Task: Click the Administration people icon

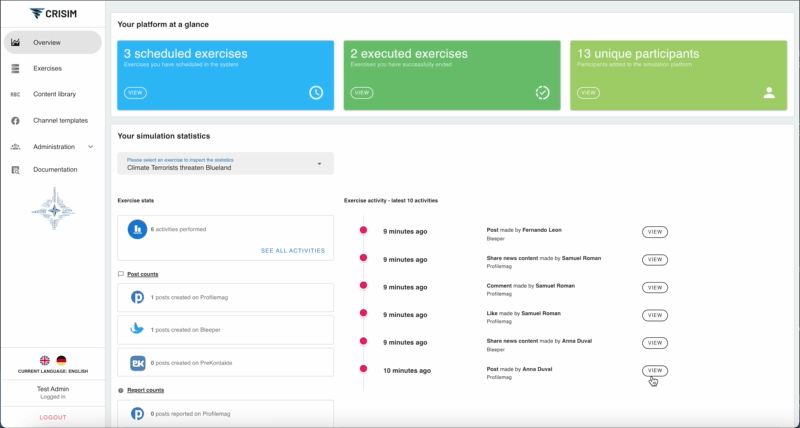Action: (15, 147)
